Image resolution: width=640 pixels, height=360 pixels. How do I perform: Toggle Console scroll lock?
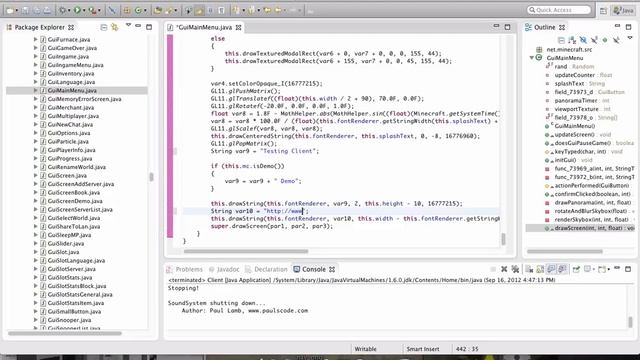click(x=540, y=269)
